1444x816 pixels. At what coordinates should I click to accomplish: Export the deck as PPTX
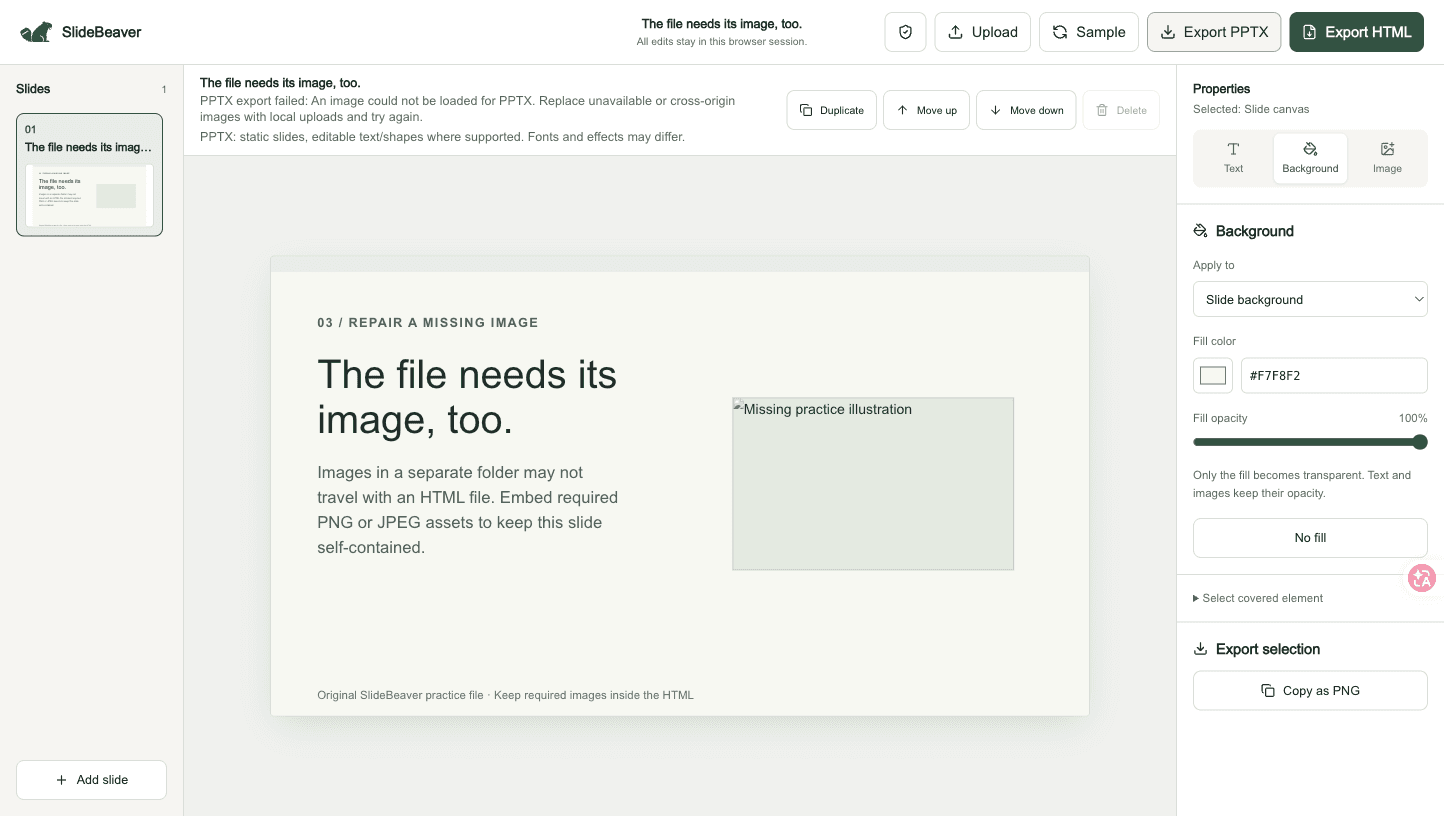tap(1214, 32)
